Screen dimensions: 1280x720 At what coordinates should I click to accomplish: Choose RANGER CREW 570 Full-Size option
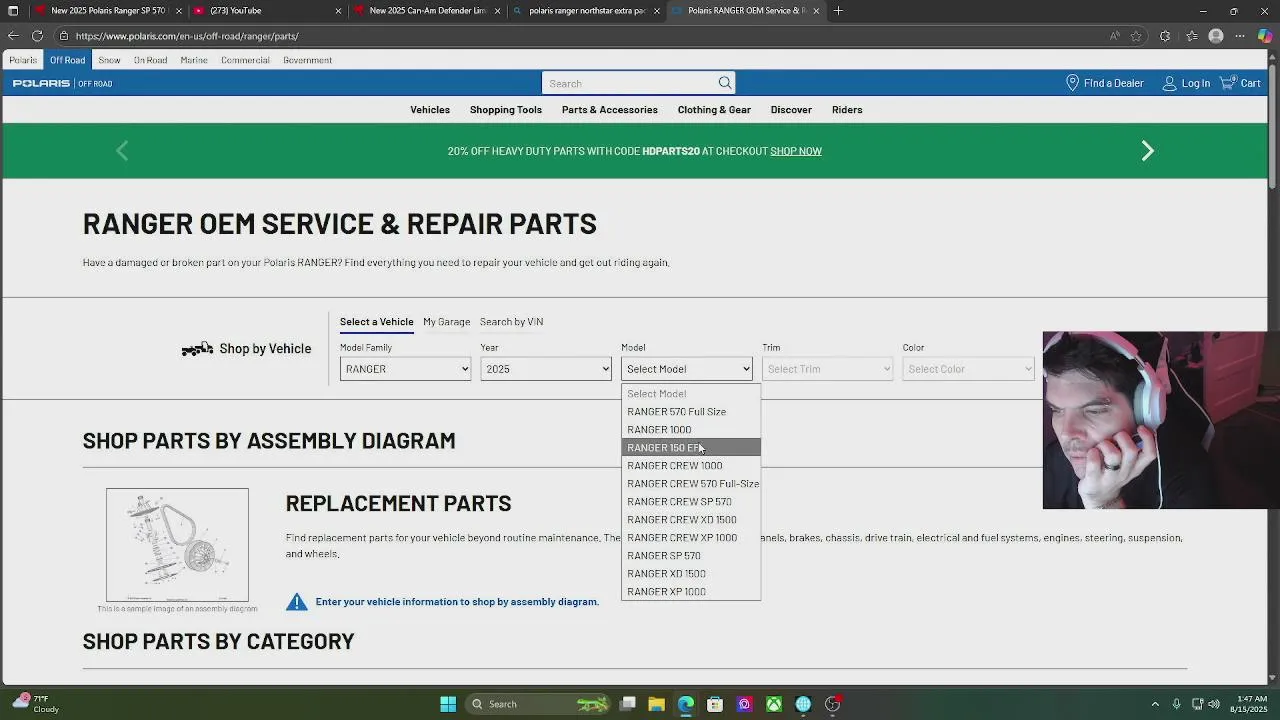click(x=691, y=484)
